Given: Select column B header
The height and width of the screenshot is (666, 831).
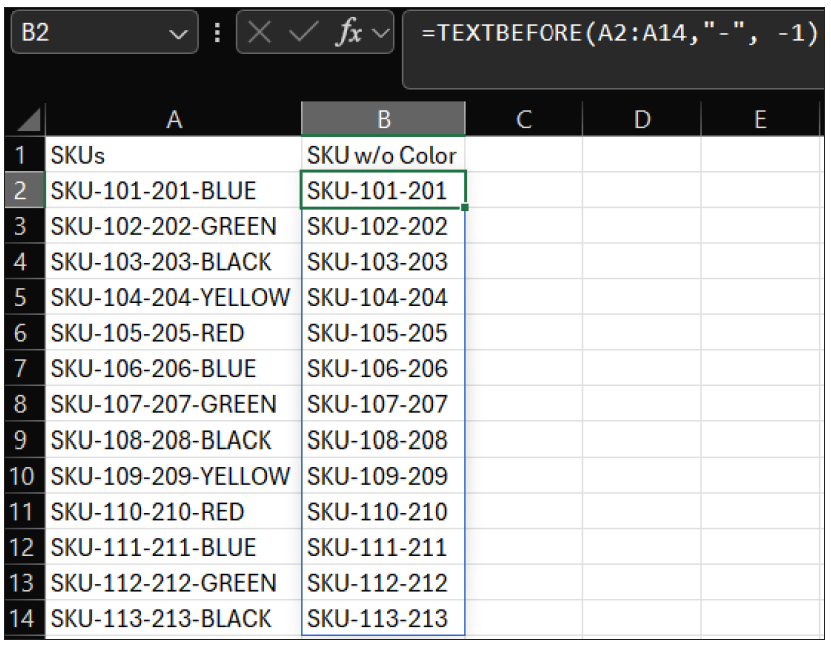Looking at the screenshot, I should (x=383, y=120).
